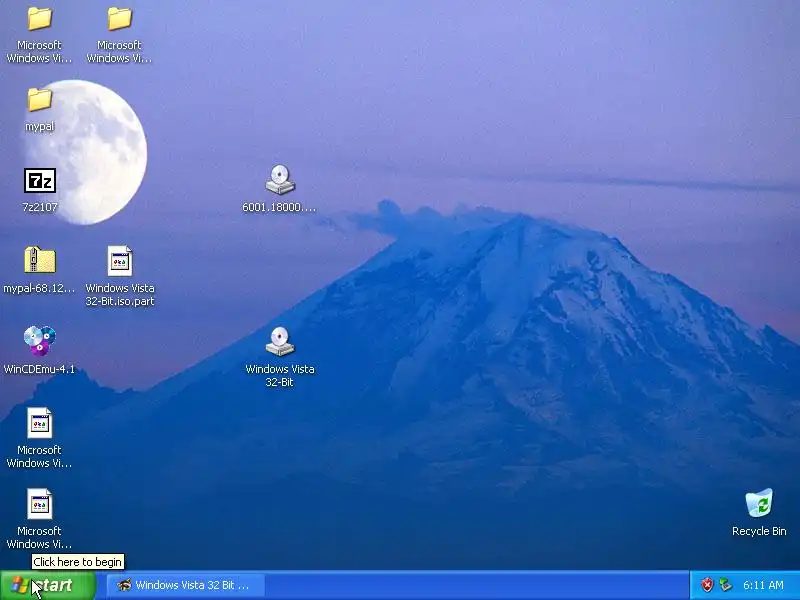The image size is (800, 600).
Task: Open the mypal folder icon
Action: [x=39, y=100]
